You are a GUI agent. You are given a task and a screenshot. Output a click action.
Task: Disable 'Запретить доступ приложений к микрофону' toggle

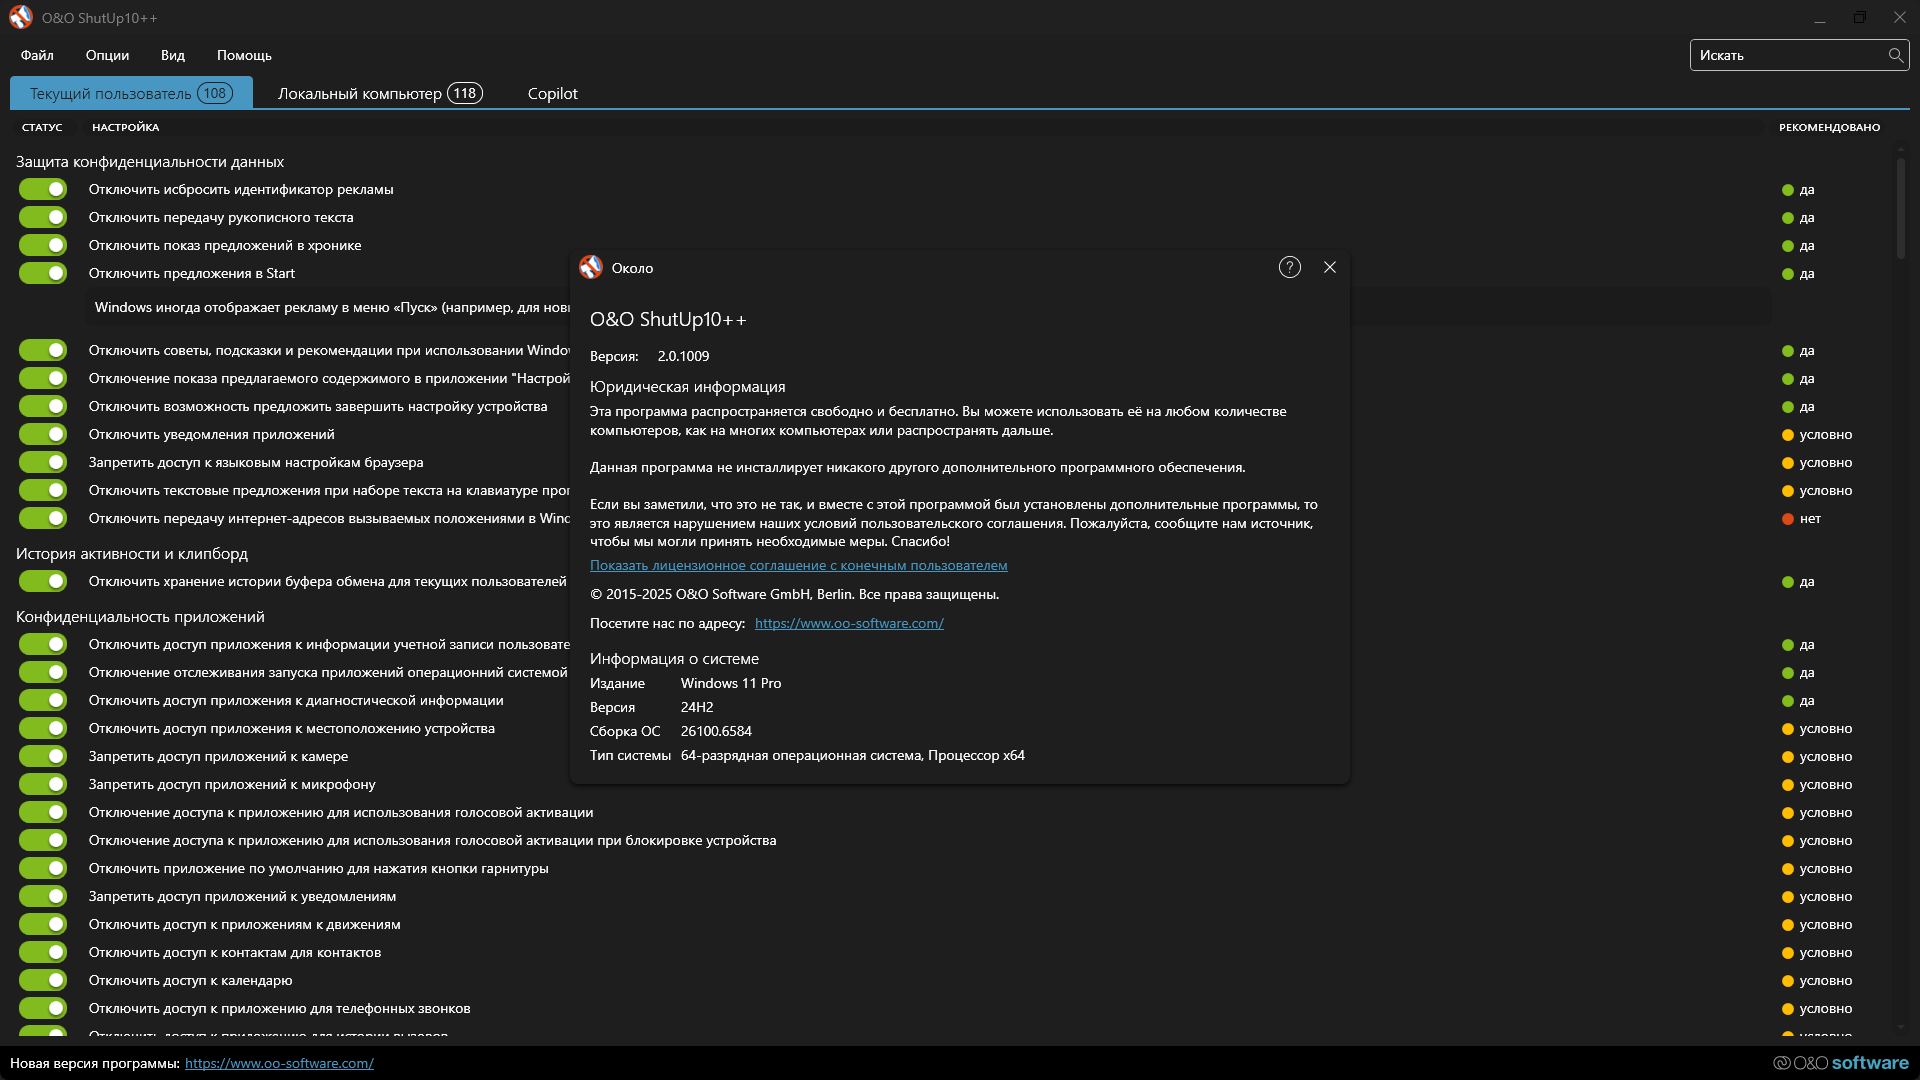[43, 784]
